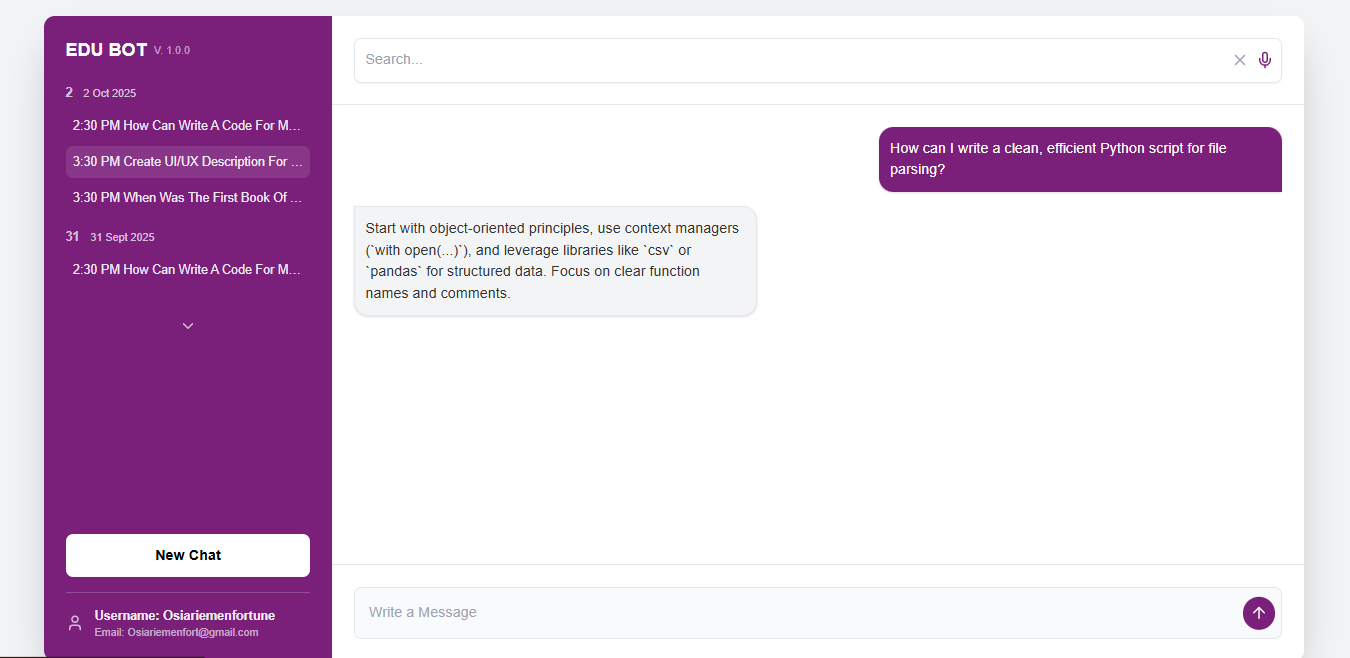The image size is (1350, 658).
Task: Select the user's Python script question bubble
Action: tap(1080, 159)
